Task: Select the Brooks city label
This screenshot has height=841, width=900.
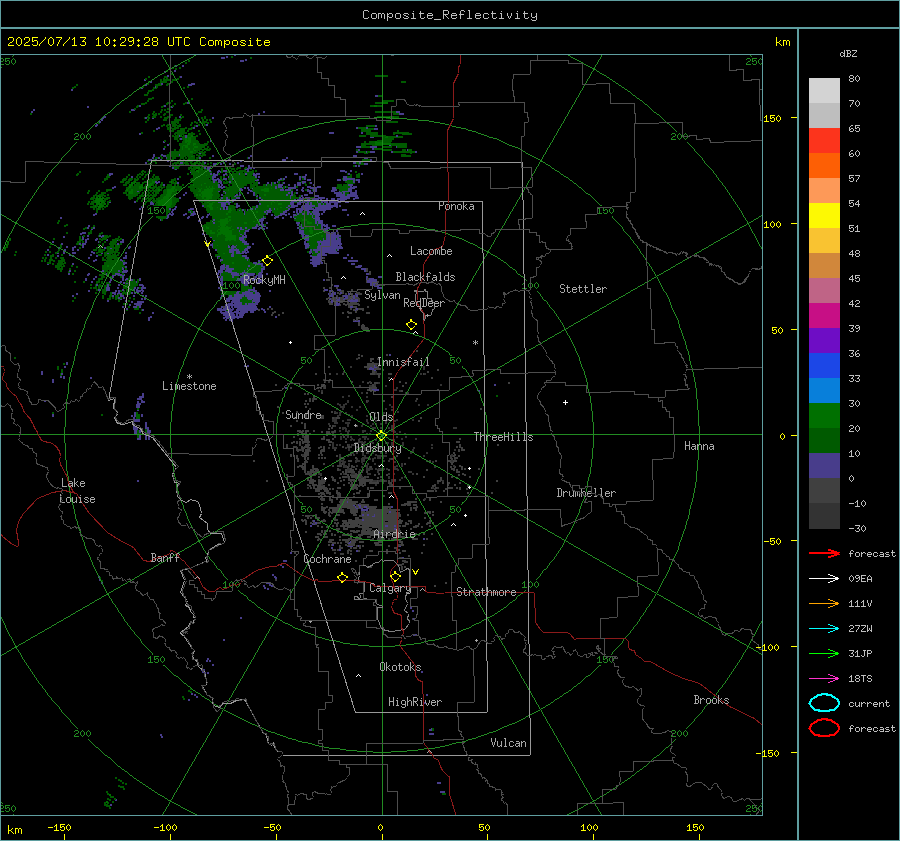Action: click(x=711, y=700)
